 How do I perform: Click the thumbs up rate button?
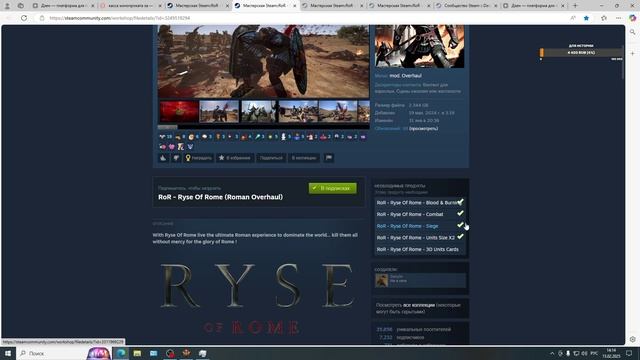tap(163, 158)
